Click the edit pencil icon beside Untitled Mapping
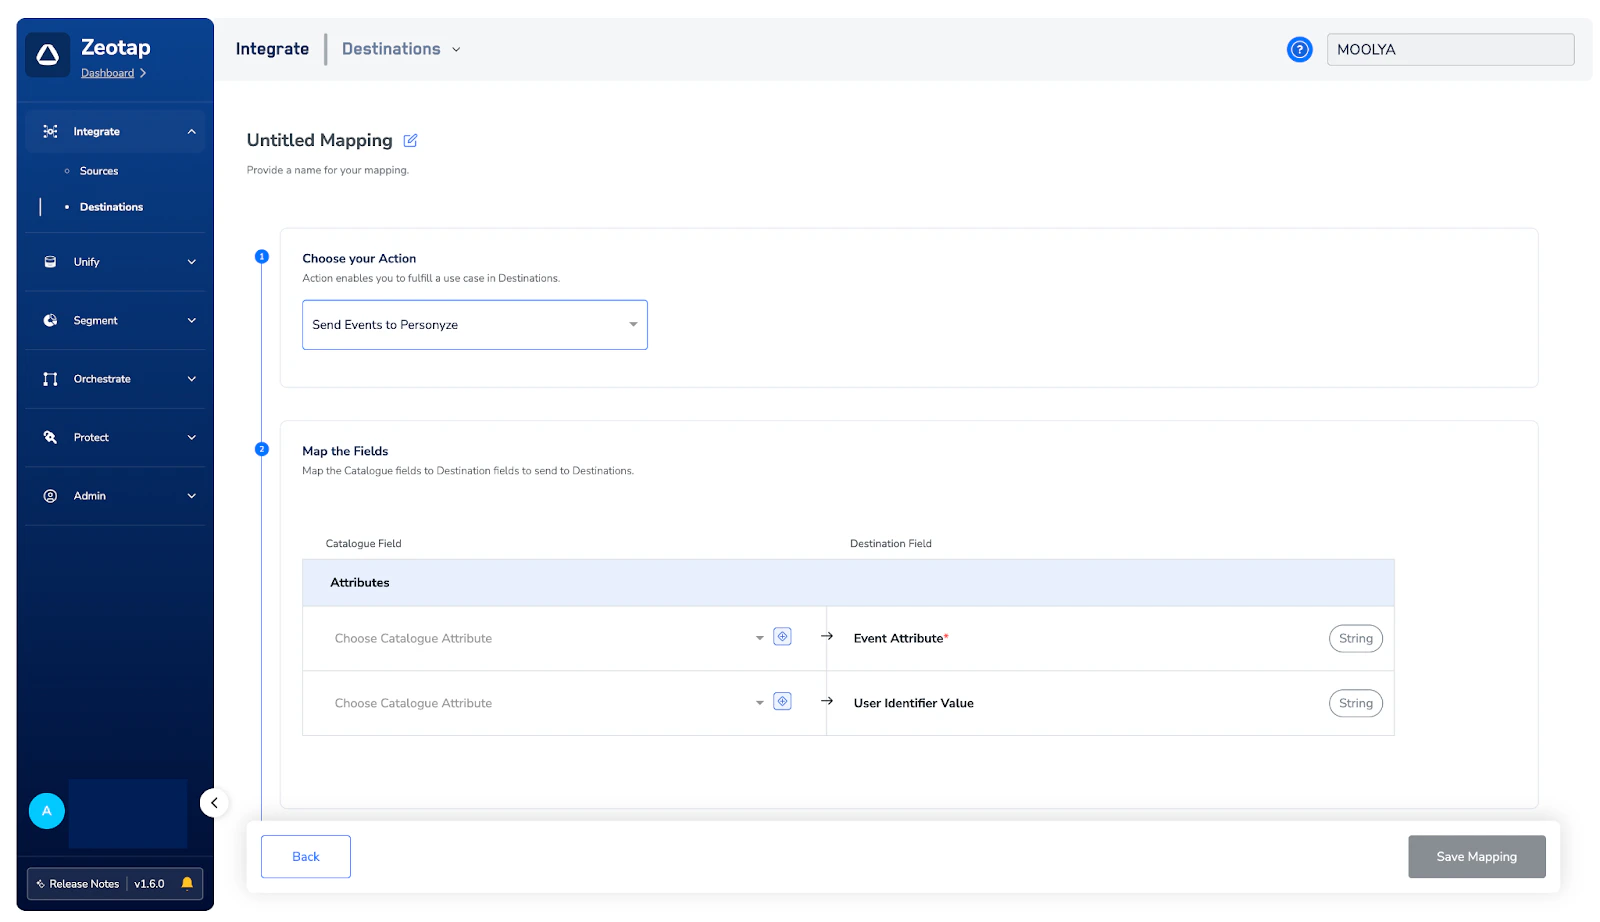Image resolution: width=1600 pixels, height=922 pixels. [x=410, y=141]
